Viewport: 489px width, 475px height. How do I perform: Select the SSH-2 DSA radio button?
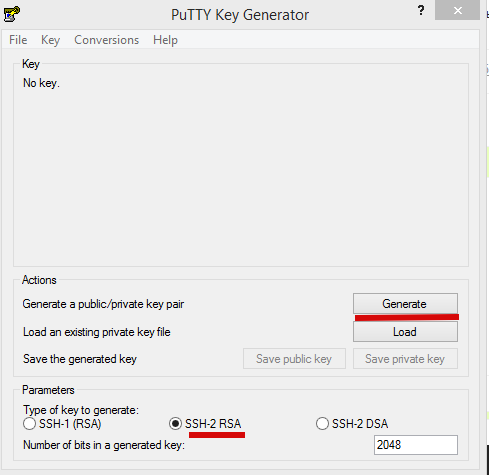pyautogui.click(x=322, y=424)
